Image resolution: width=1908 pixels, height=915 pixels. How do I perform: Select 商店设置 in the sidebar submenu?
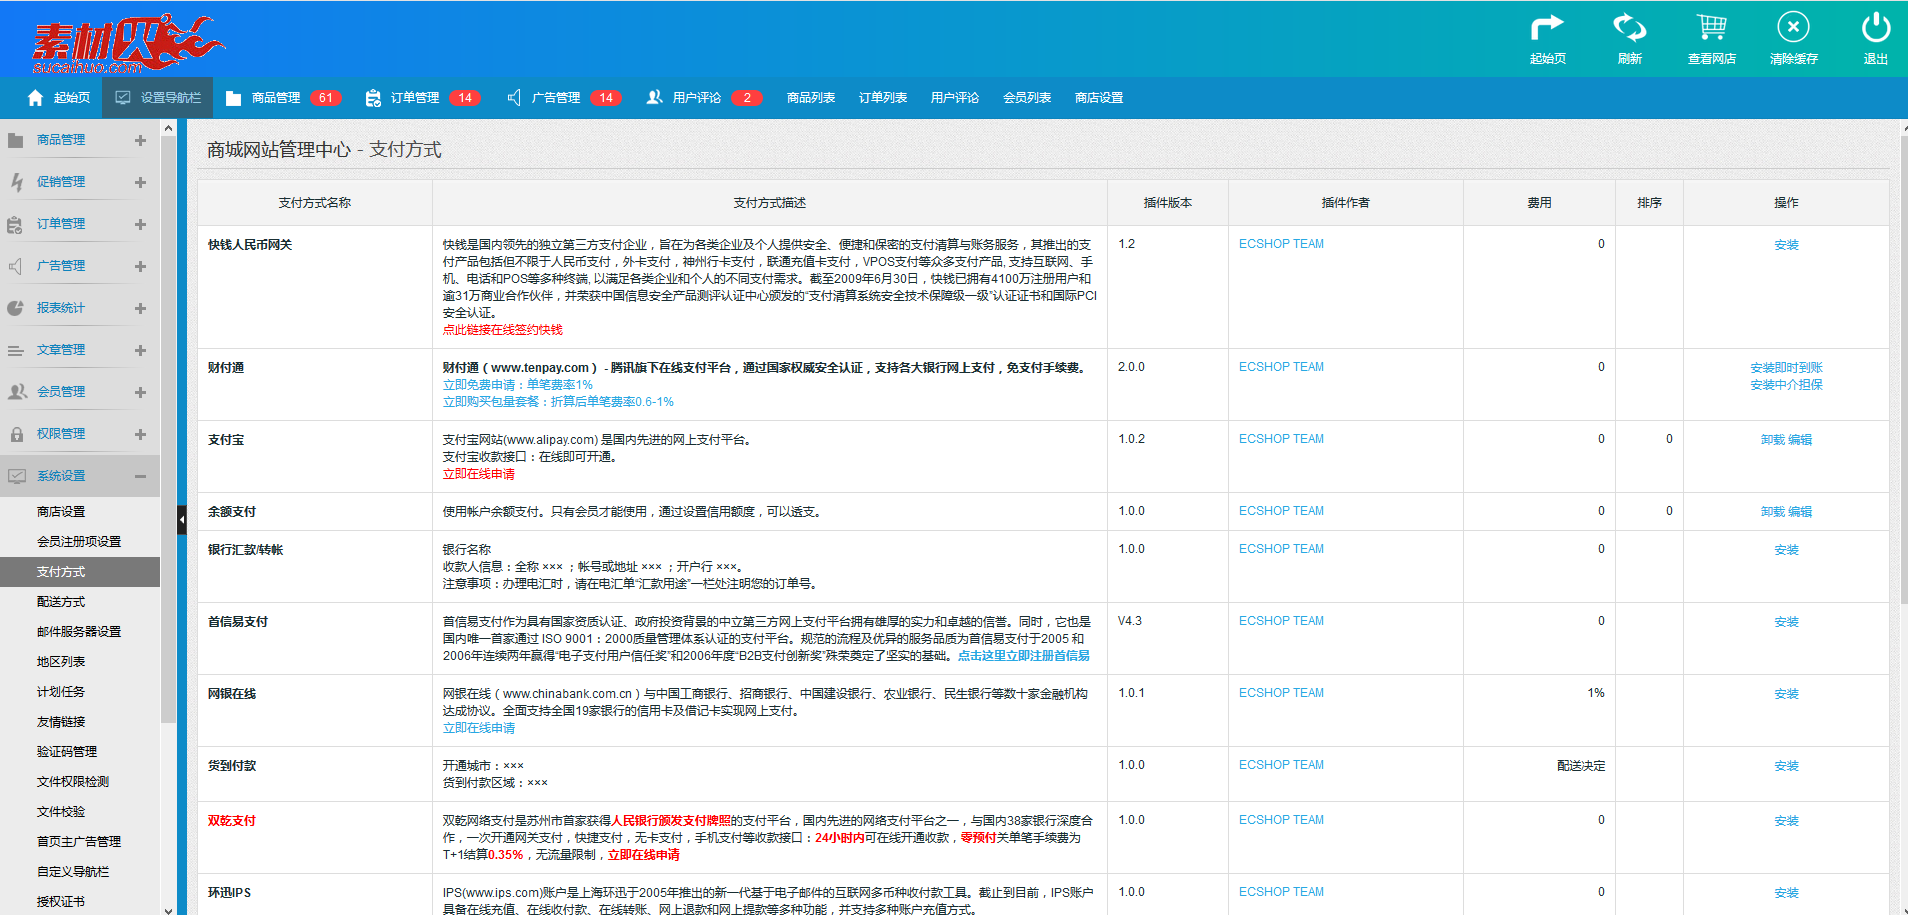[x=61, y=511]
